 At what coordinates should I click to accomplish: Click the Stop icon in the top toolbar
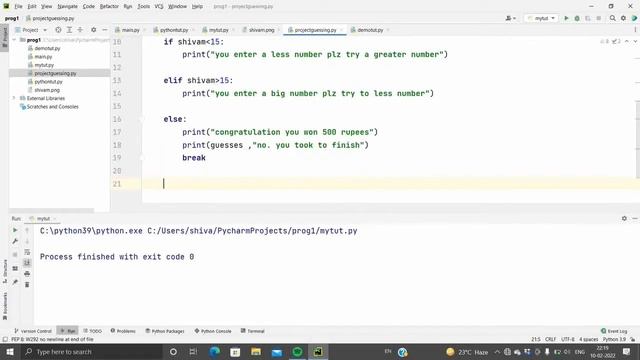pyautogui.click(x=598, y=18)
